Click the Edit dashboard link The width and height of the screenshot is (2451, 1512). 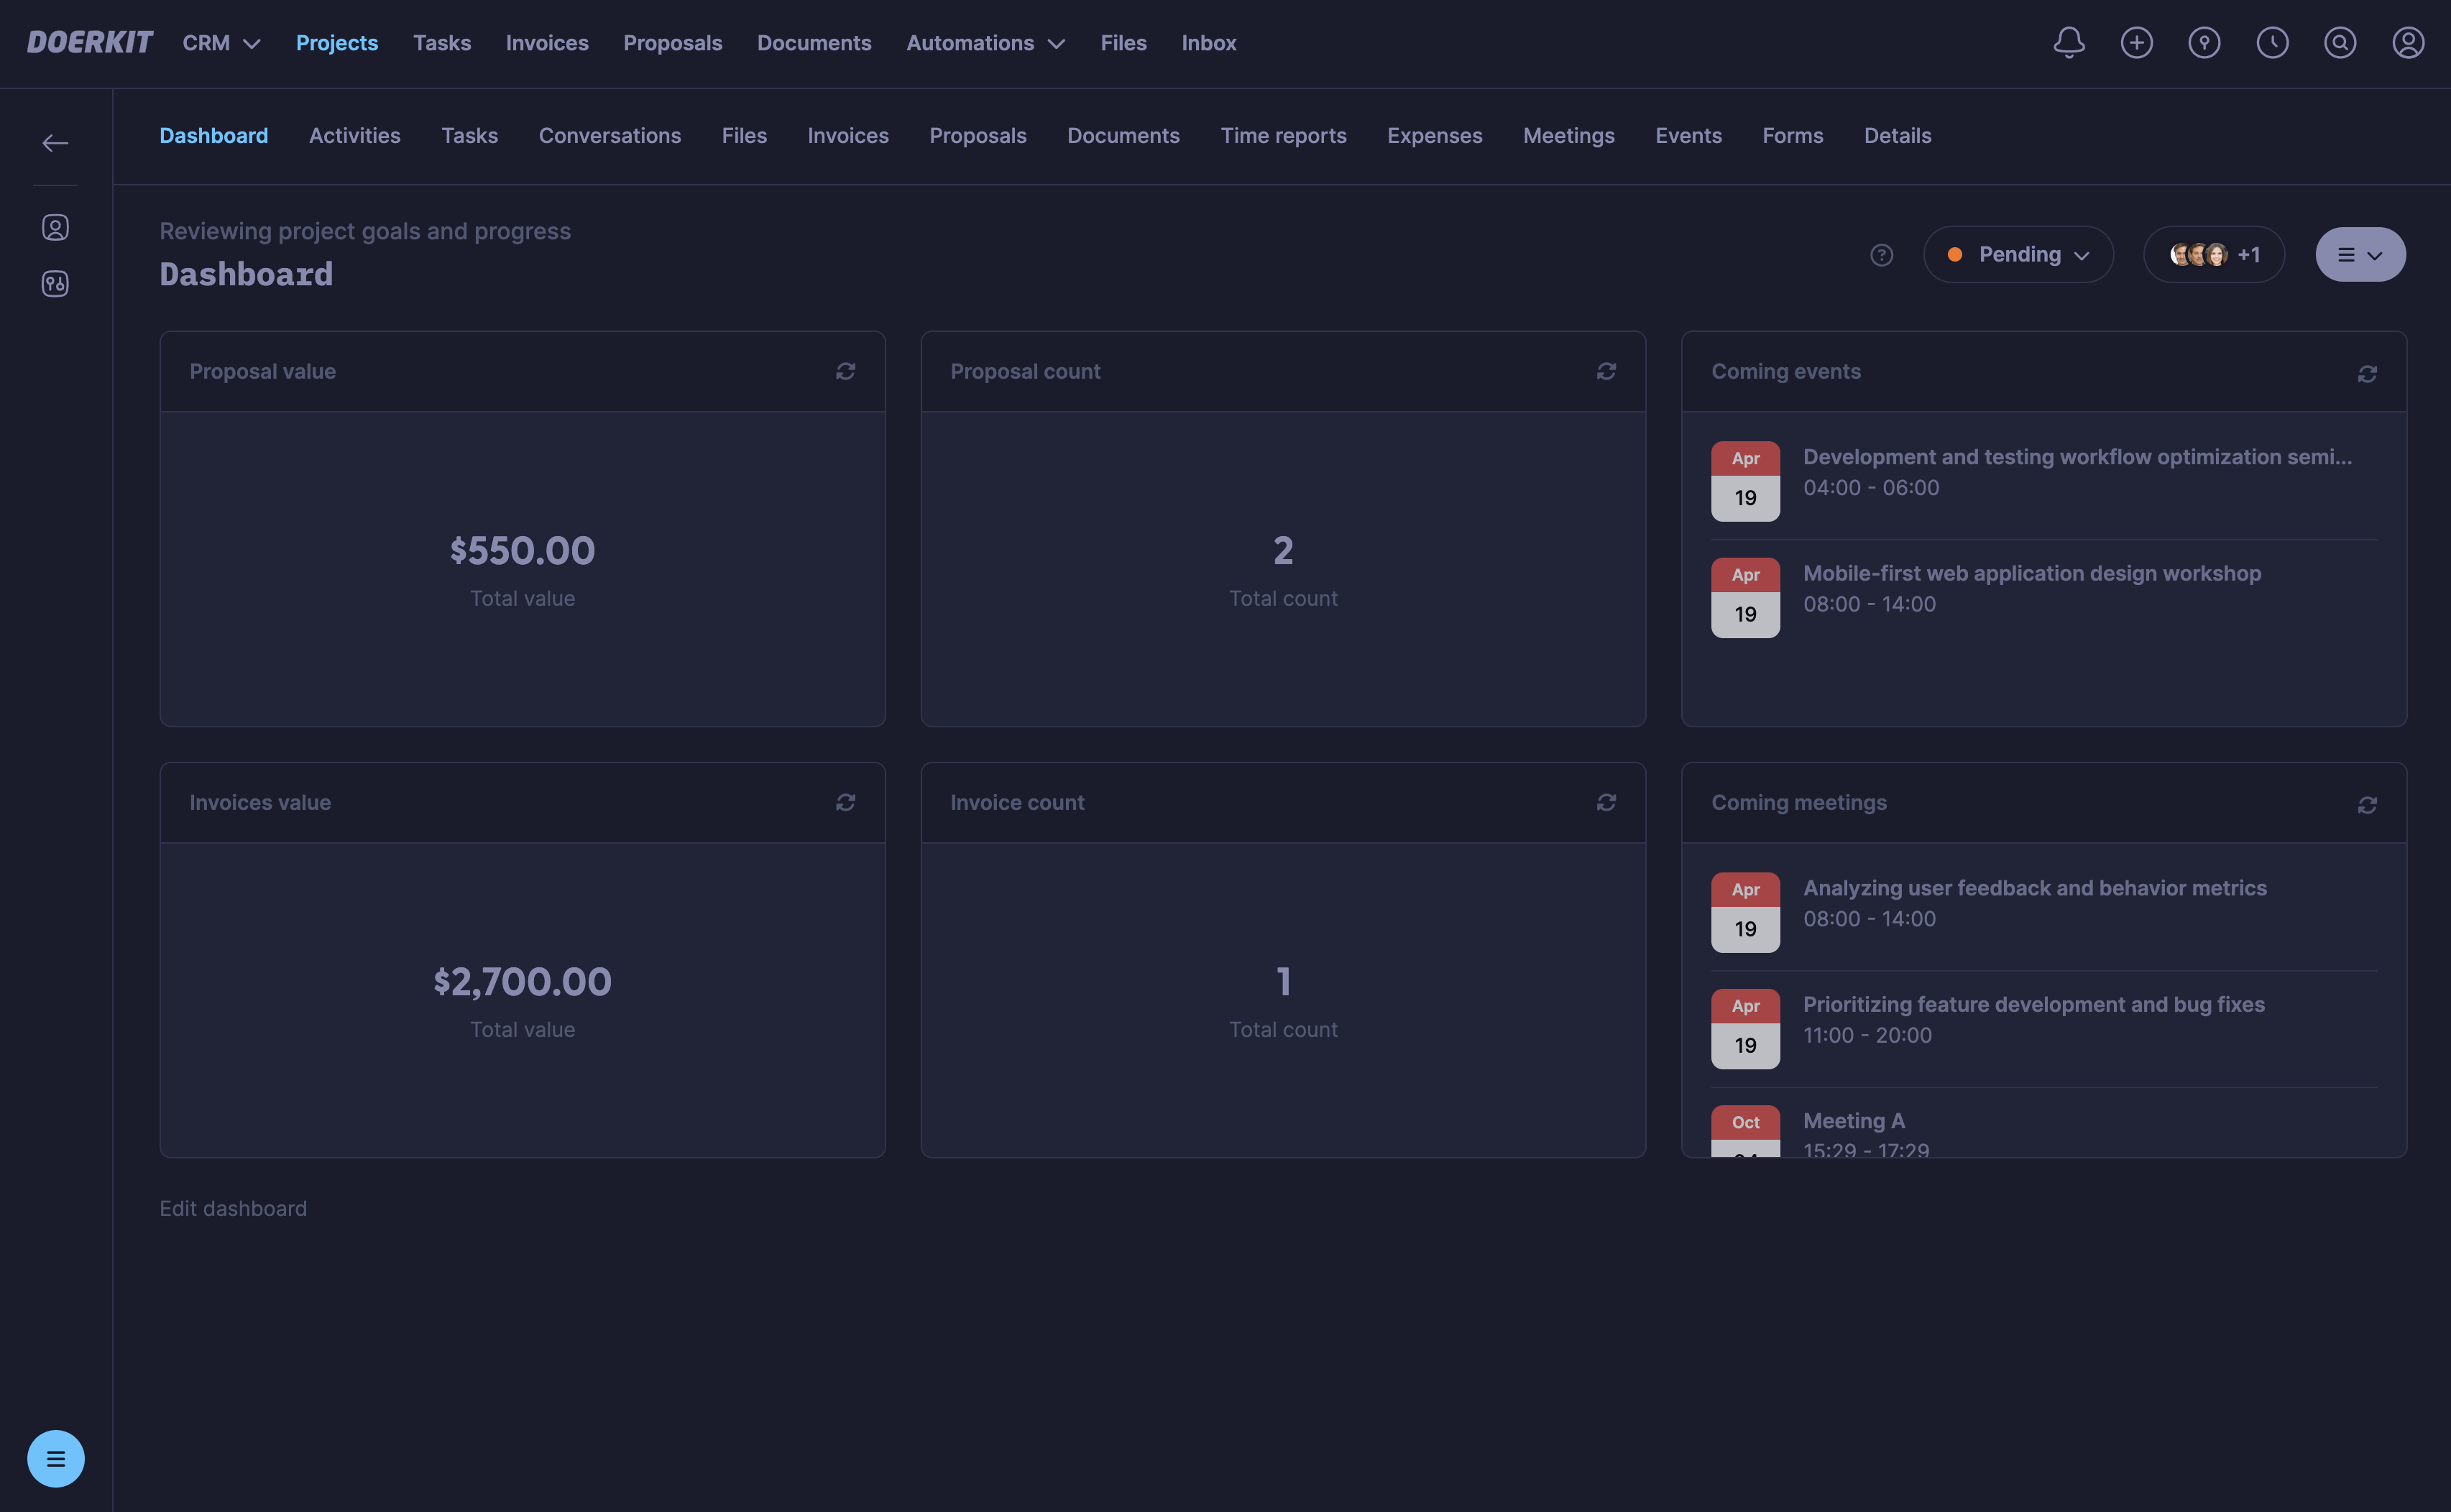click(x=233, y=1208)
